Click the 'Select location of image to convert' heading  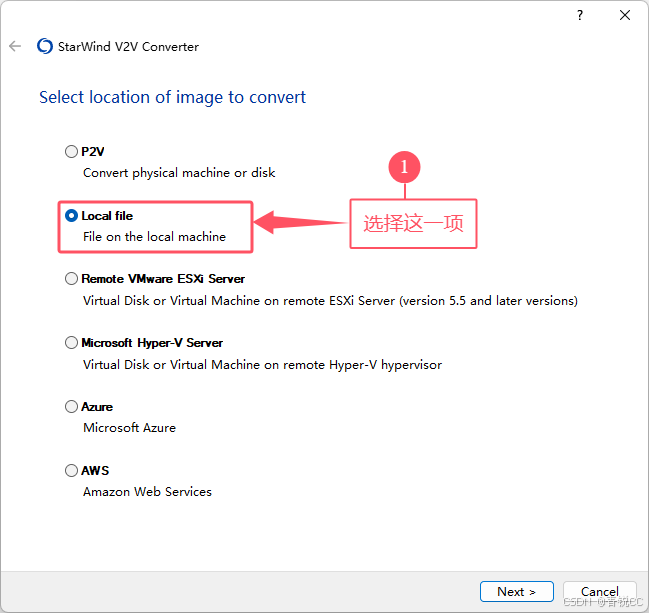pos(173,97)
